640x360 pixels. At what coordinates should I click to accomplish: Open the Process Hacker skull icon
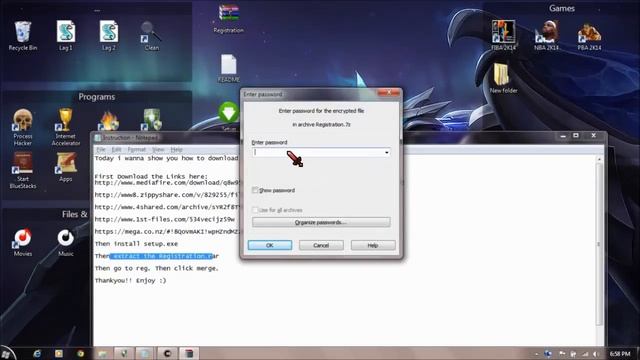click(x=23, y=127)
